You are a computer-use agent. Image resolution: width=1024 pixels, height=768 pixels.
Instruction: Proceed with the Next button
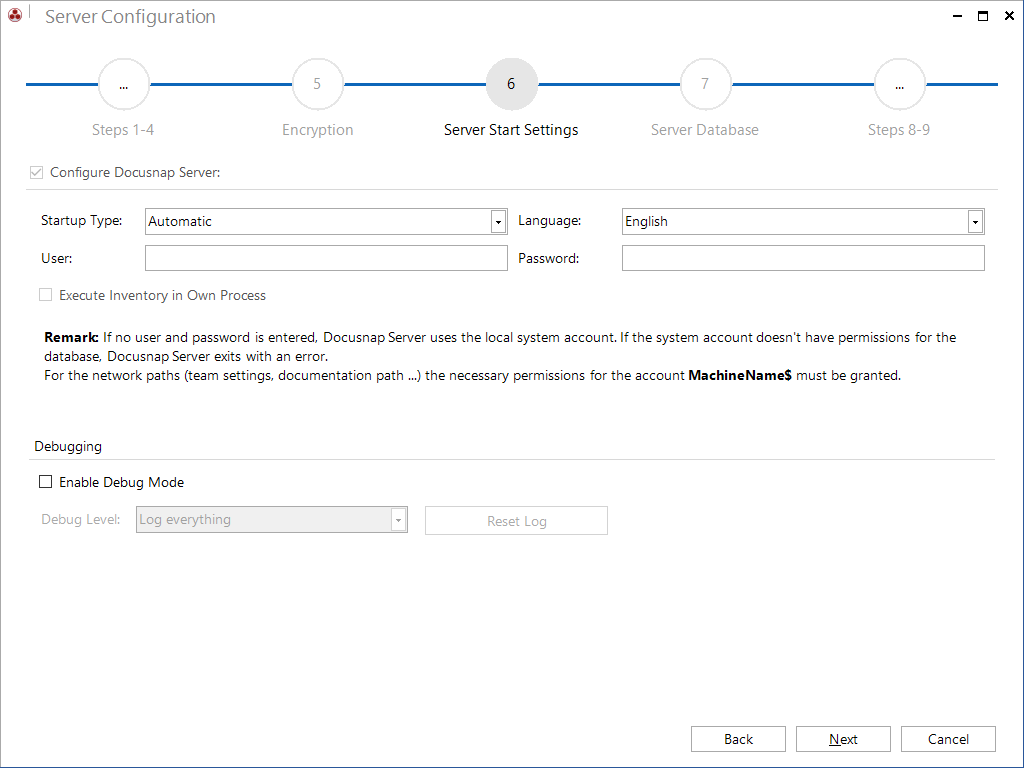point(843,739)
